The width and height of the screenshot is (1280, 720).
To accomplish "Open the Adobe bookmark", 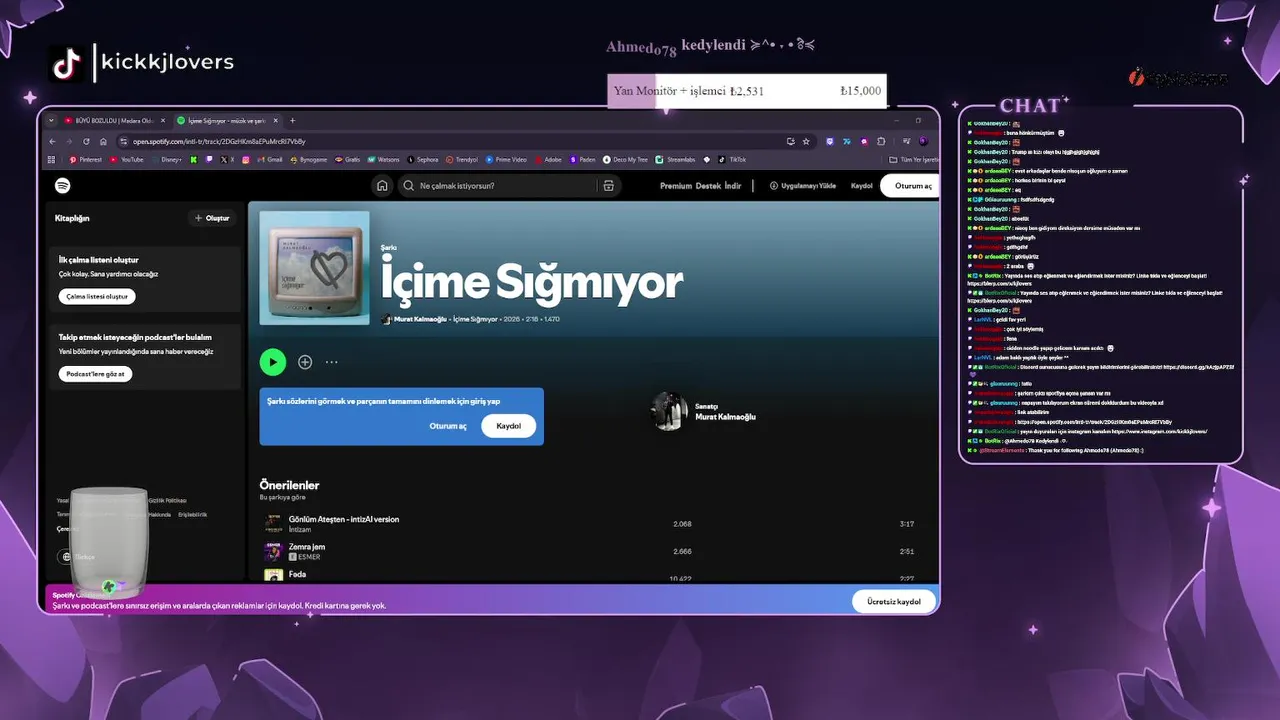I will (548, 159).
